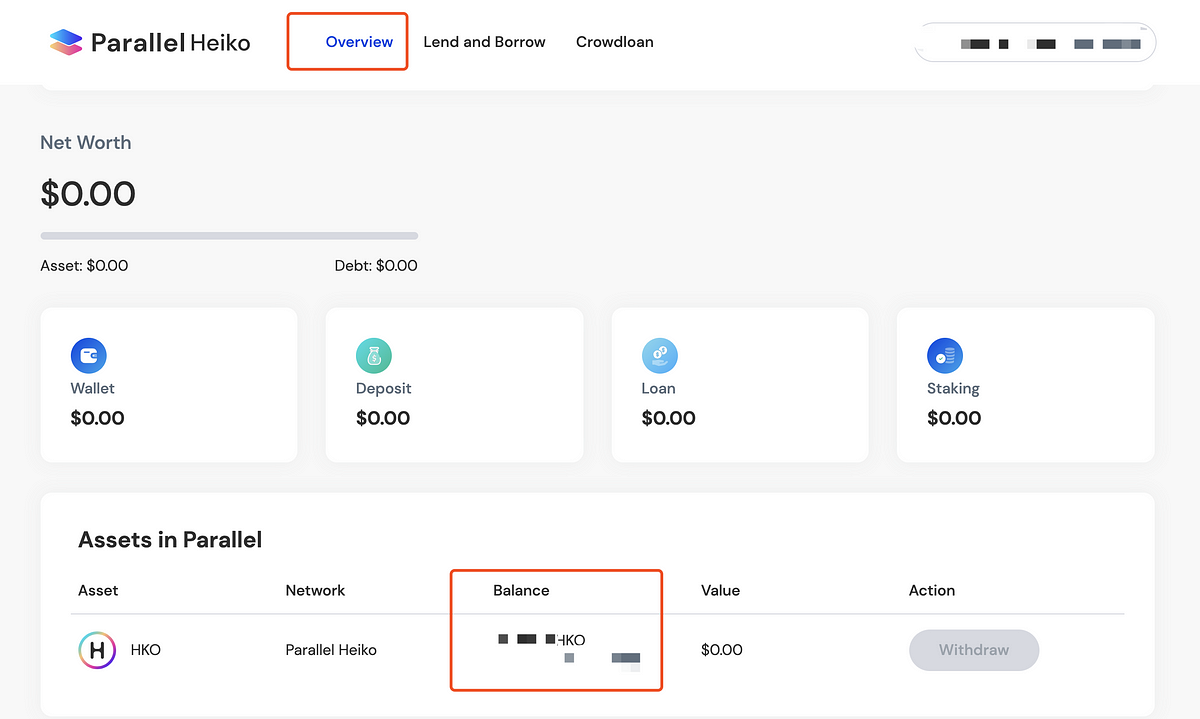This screenshot has height=719, width=1200.
Task: Open the wallet account pill button
Action: click(x=1035, y=43)
